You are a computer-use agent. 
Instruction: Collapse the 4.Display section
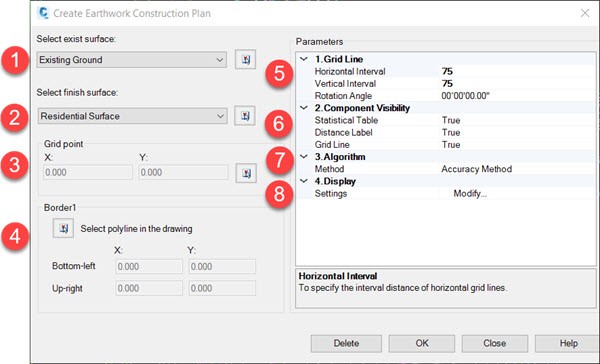(x=304, y=181)
